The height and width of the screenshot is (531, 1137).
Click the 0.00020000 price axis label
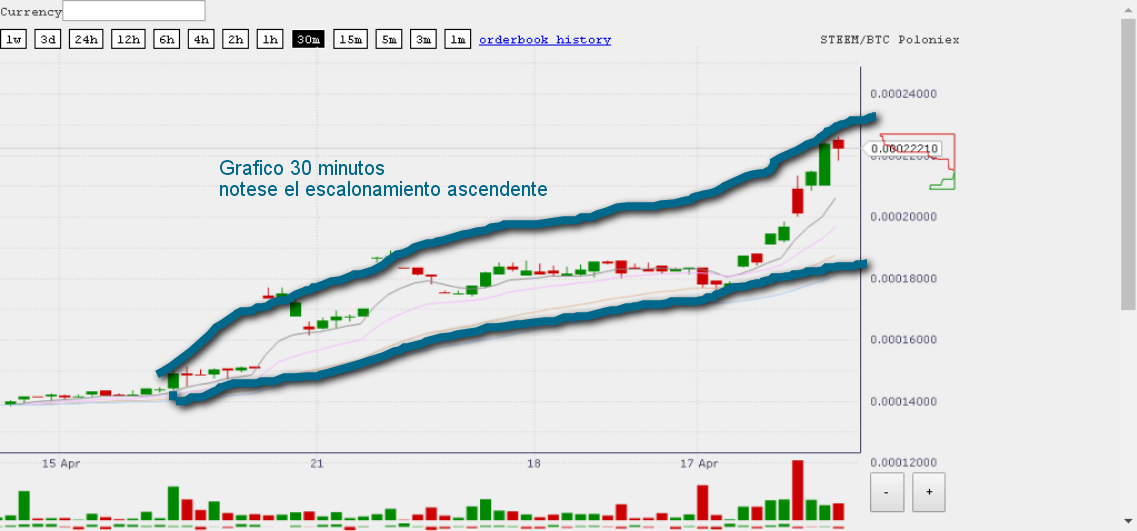coord(904,216)
